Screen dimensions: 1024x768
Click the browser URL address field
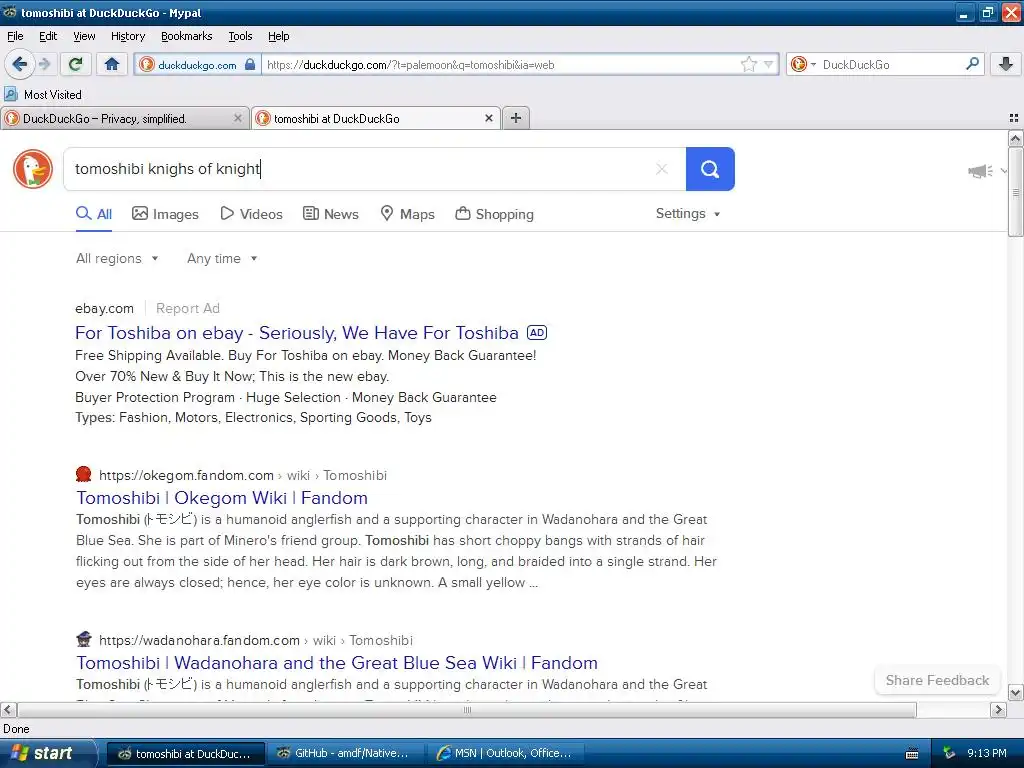(x=500, y=65)
